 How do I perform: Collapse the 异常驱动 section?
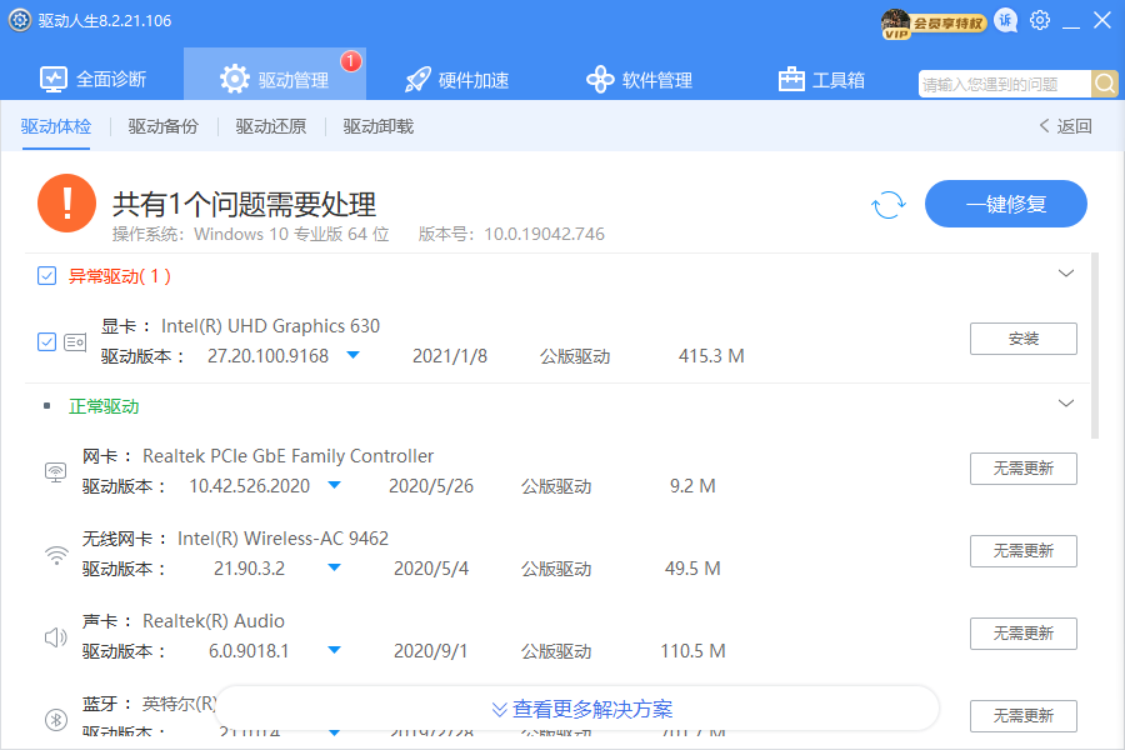click(x=1066, y=273)
